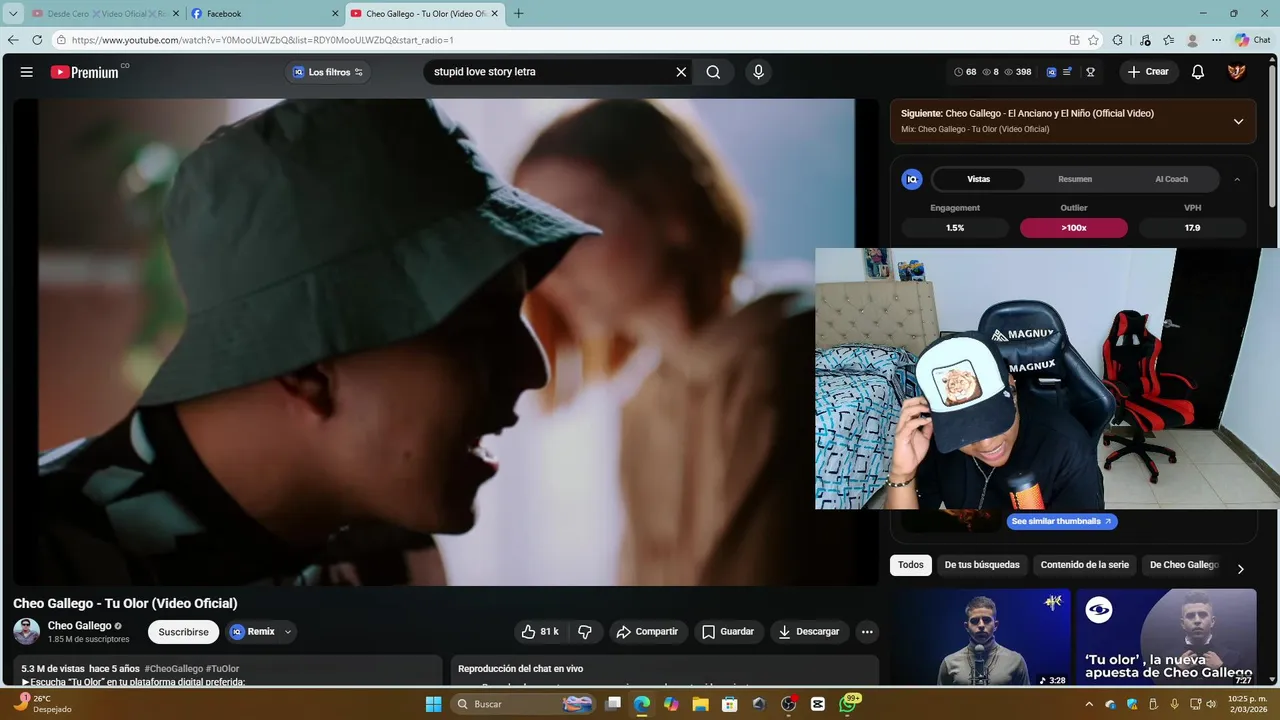Viewport: 1280px width, 720px height.
Task: Open the YouTube guide hamburger menu
Action: click(27, 72)
